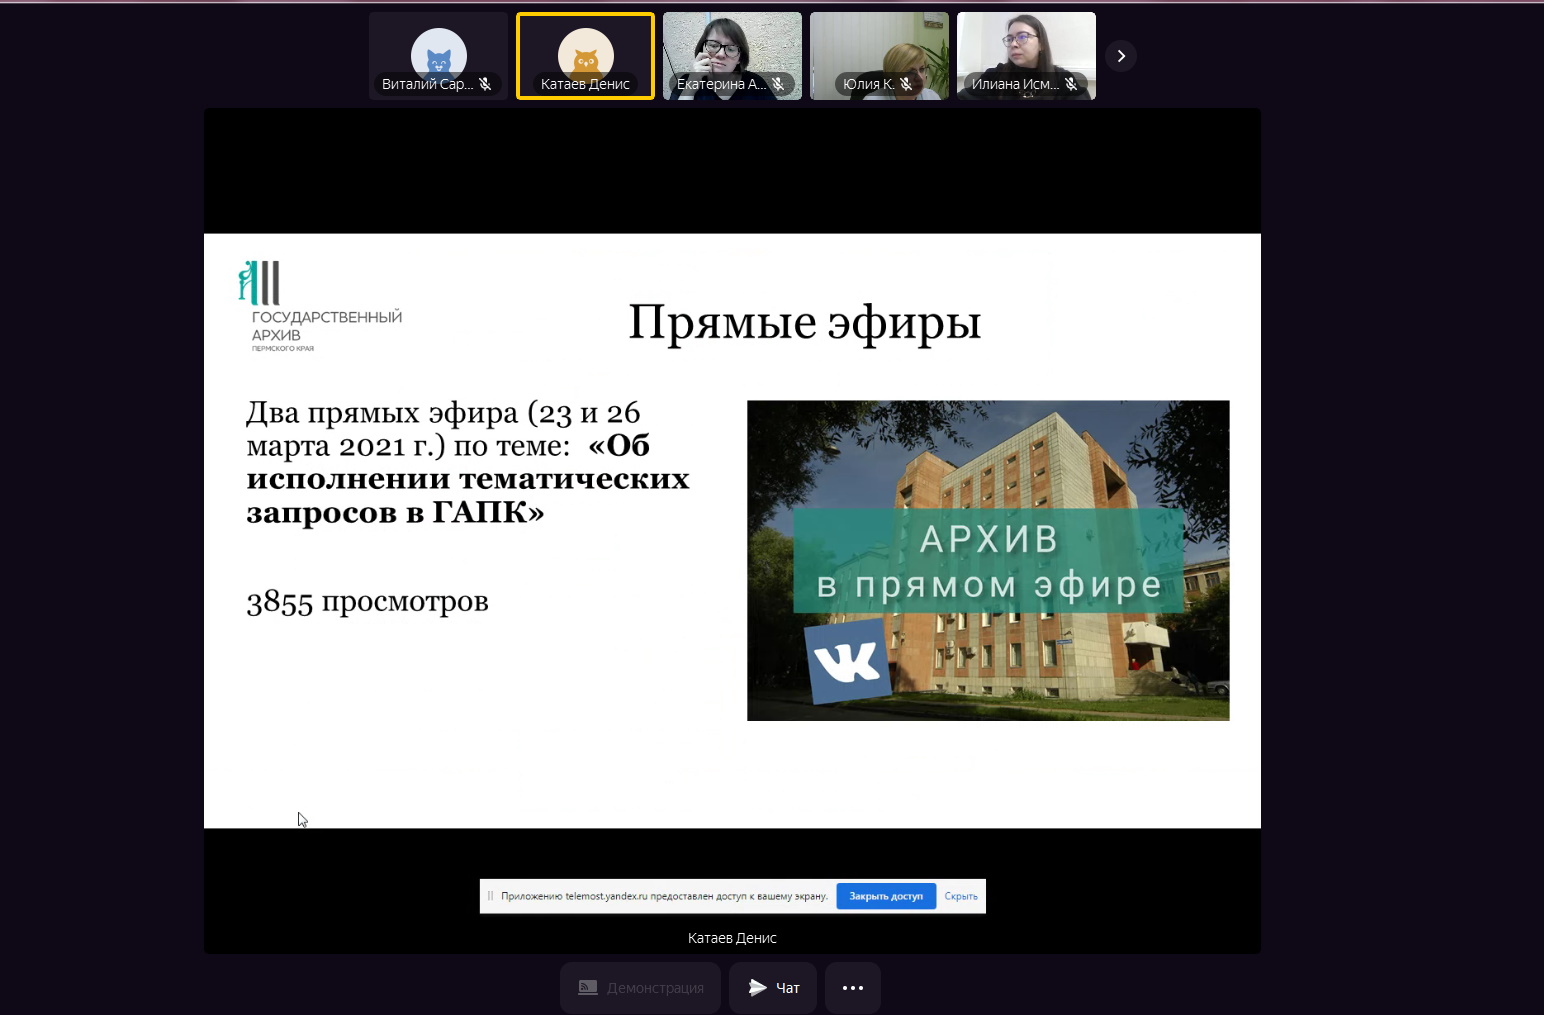Viewport: 1544px width, 1015px height.
Task: Show next participants with the right chevron
Action: tap(1121, 56)
